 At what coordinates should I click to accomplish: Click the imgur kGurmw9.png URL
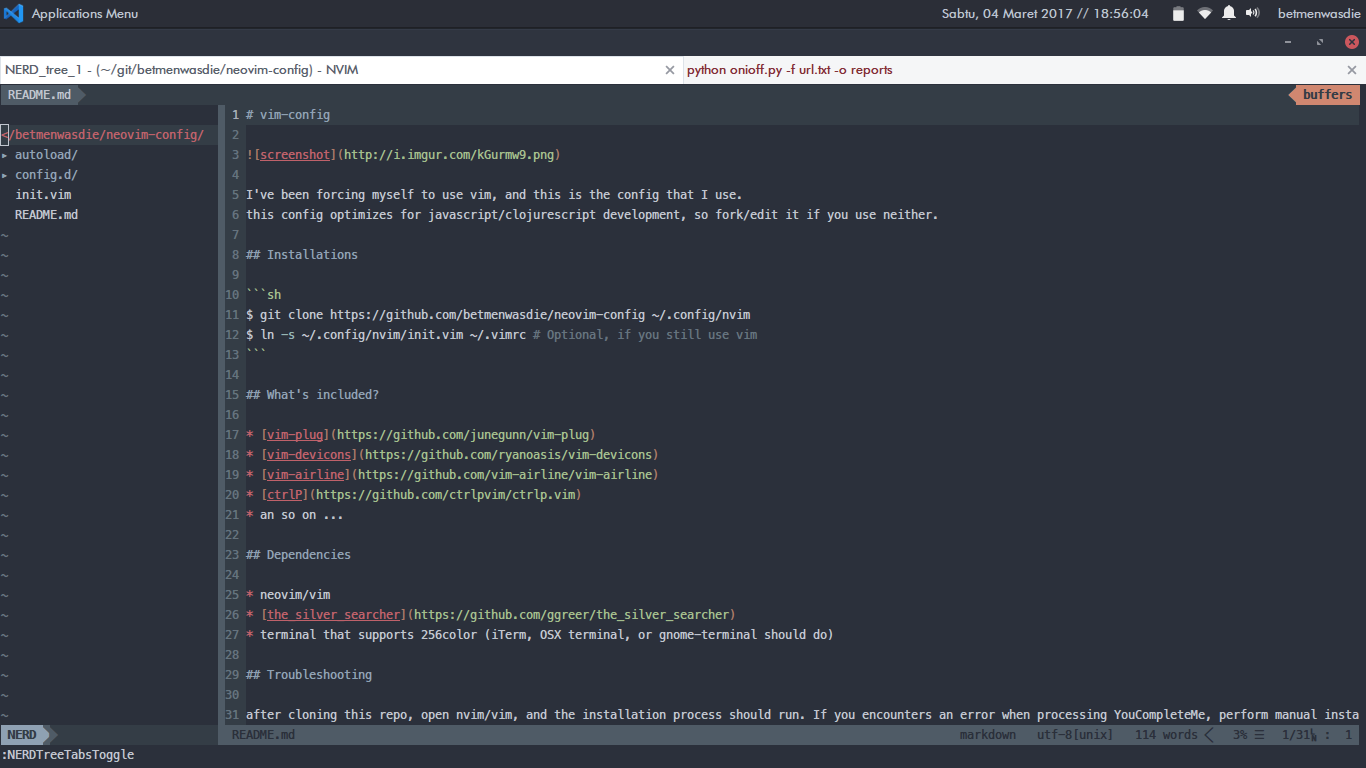click(449, 155)
